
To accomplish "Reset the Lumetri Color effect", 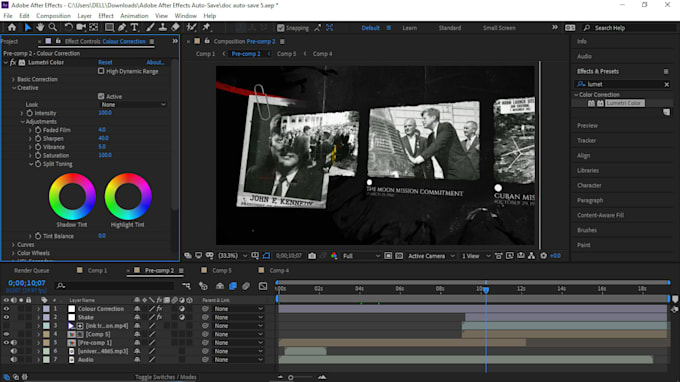I will [x=105, y=62].
